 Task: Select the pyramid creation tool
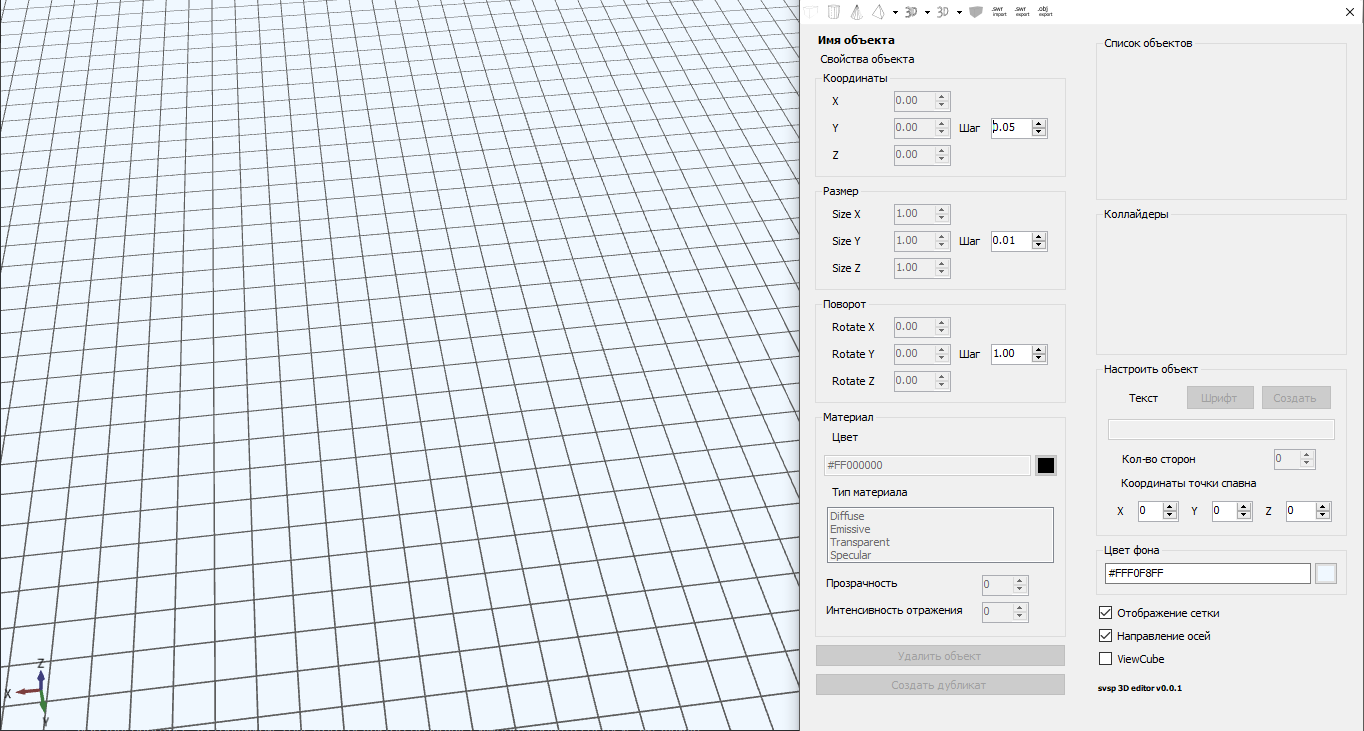coord(878,11)
